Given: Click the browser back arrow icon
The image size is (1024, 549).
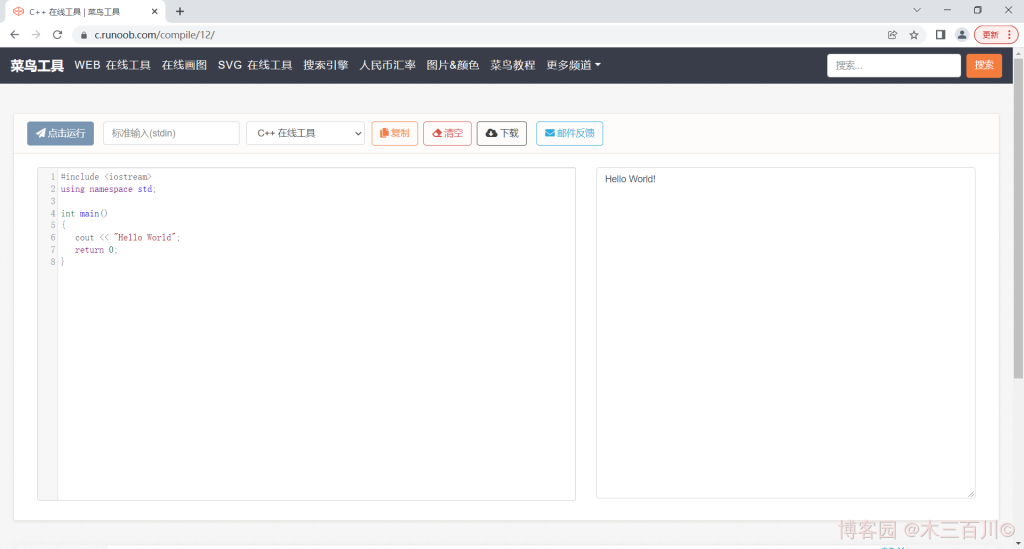Looking at the screenshot, I should point(14,34).
